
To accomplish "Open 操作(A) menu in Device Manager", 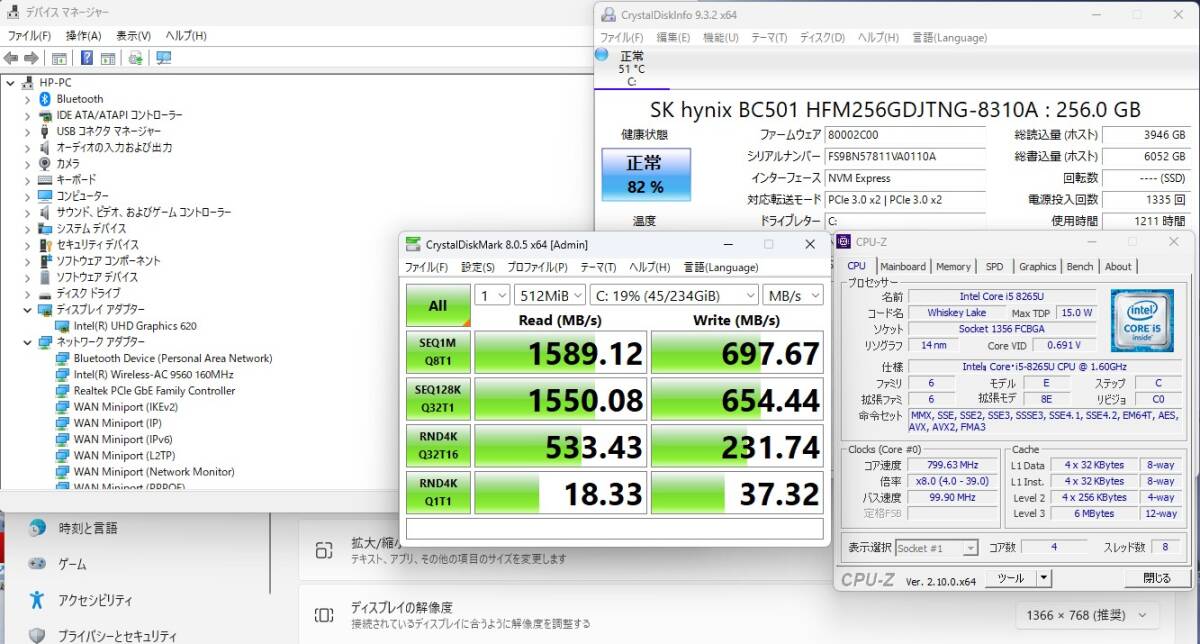I will (83, 35).
